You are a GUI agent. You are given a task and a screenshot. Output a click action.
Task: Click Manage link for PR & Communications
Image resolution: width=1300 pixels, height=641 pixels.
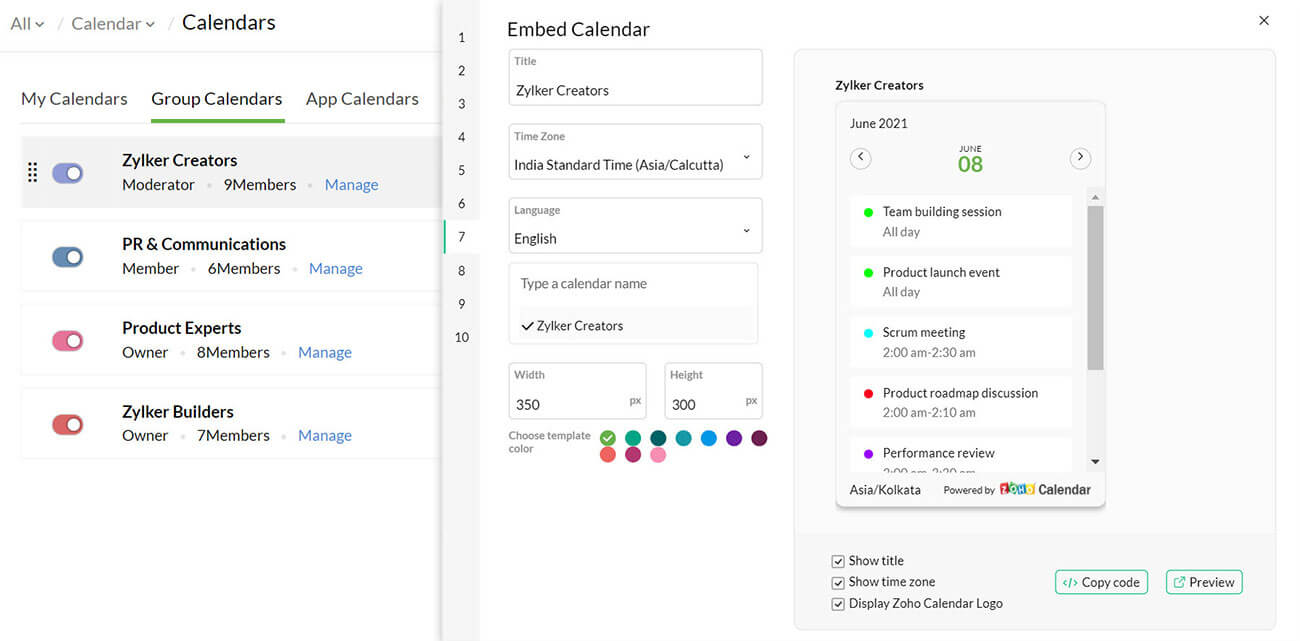click(335, 269)
